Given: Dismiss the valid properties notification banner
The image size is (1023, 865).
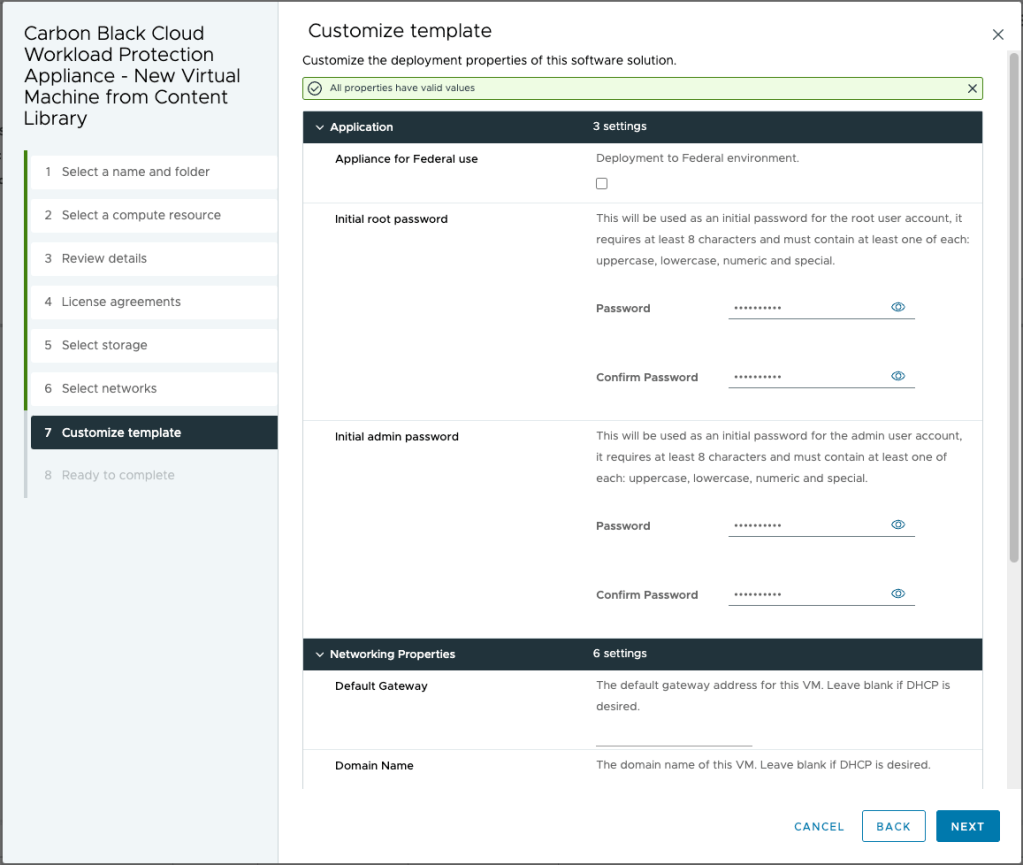Looking at the screenshot, I should (x=972, y=88).
